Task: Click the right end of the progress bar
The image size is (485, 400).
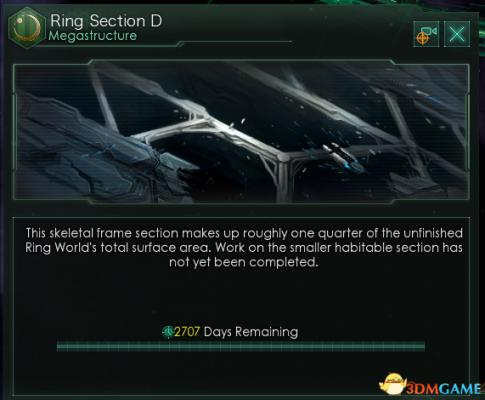Action: pos(423,346)
